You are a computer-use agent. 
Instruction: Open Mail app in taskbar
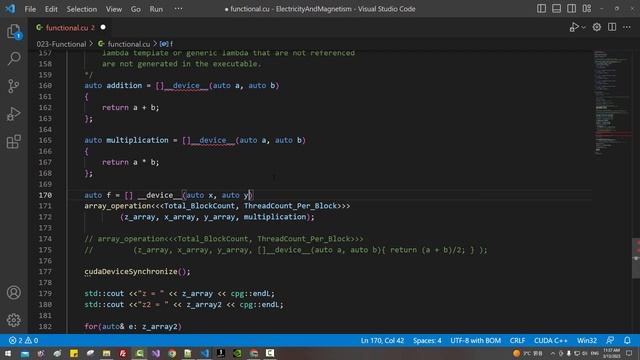[25, 353]
